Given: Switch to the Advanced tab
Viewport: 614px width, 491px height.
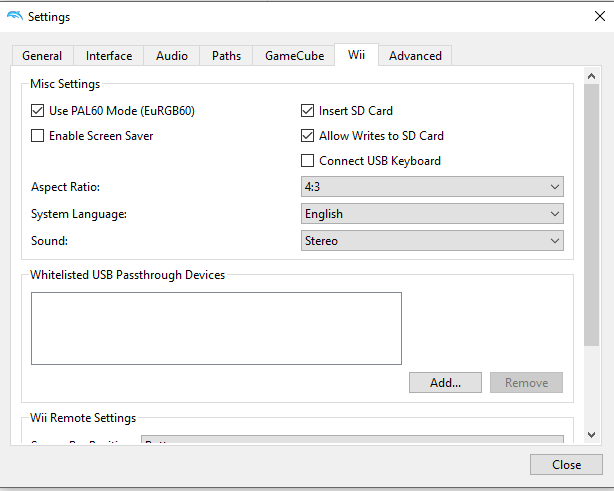Looking at the screenshot, I should [x=415, y=56].
